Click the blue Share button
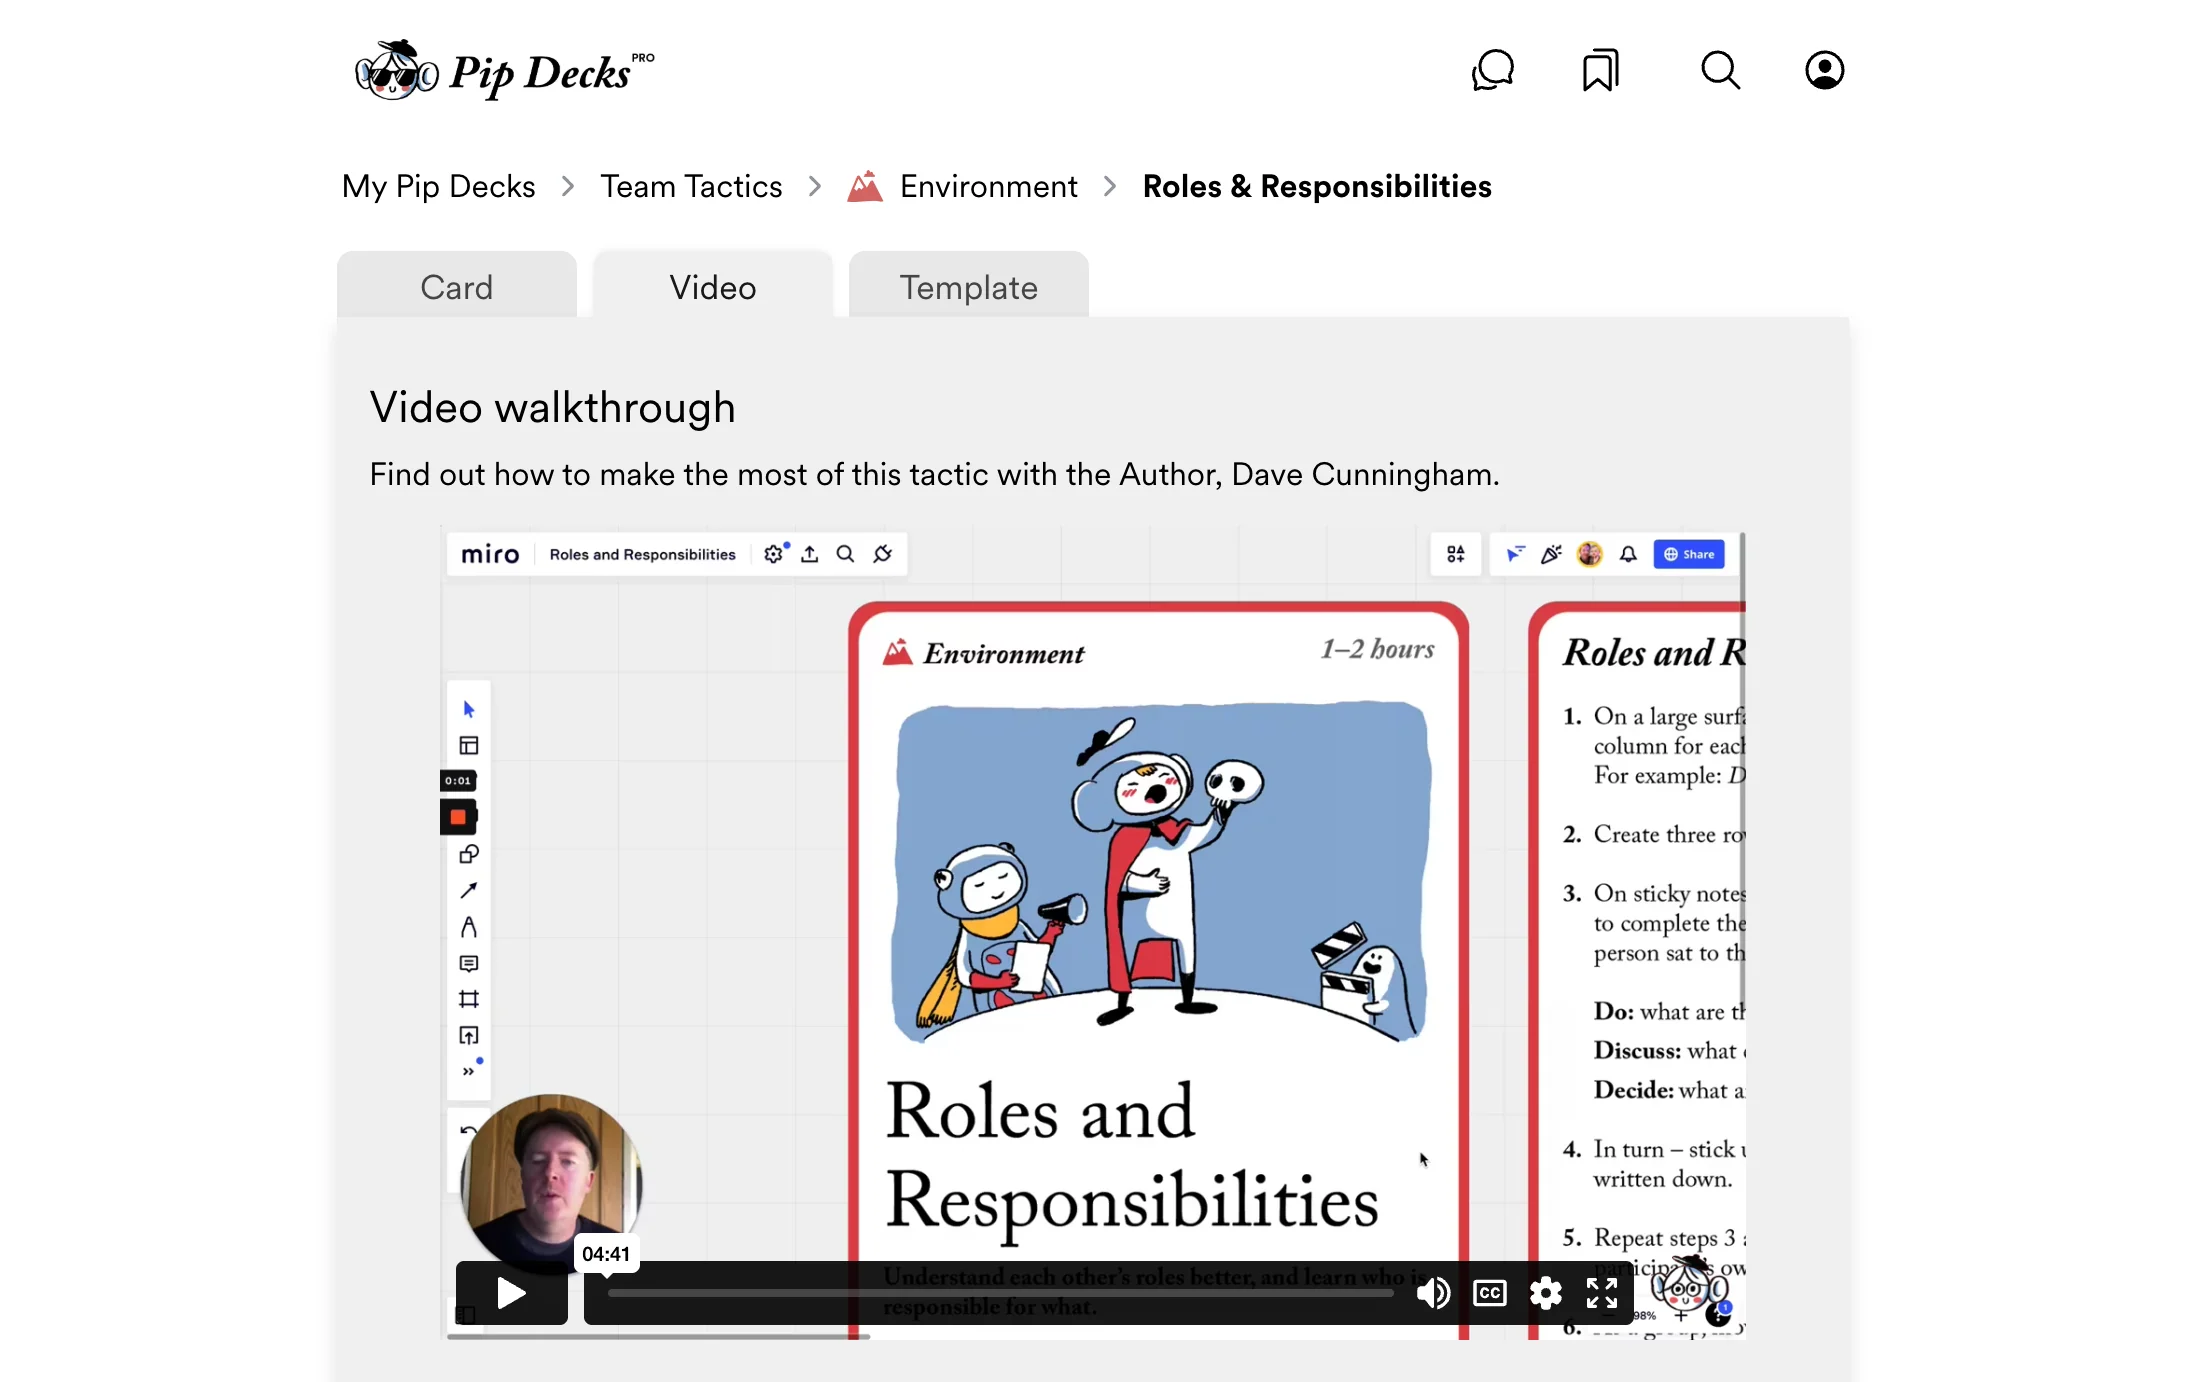 pyautogui.click(x=1688, y=554)
